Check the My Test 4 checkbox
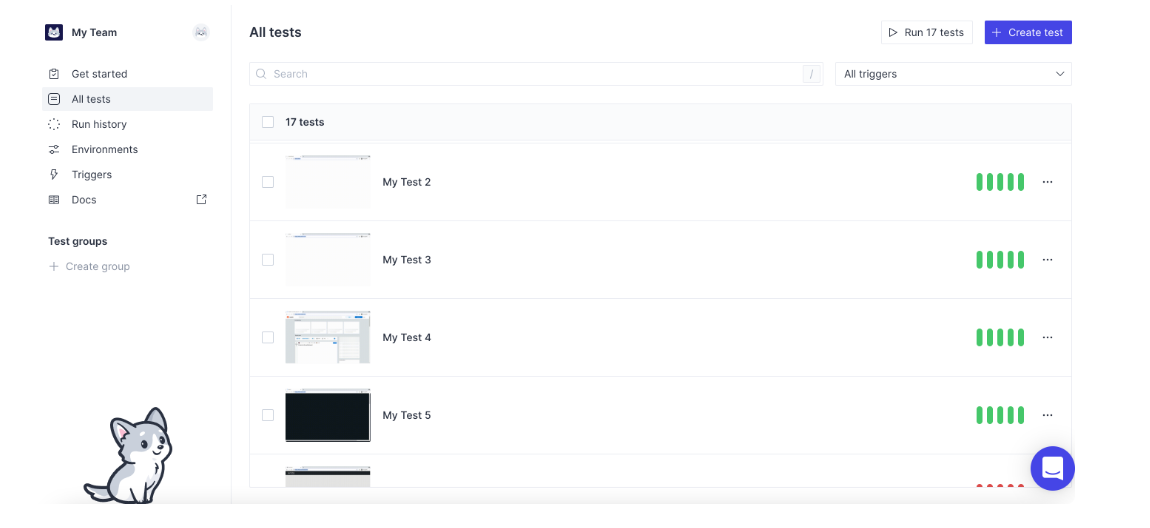Screen dimensions: 1150x528 coord(268,337)
